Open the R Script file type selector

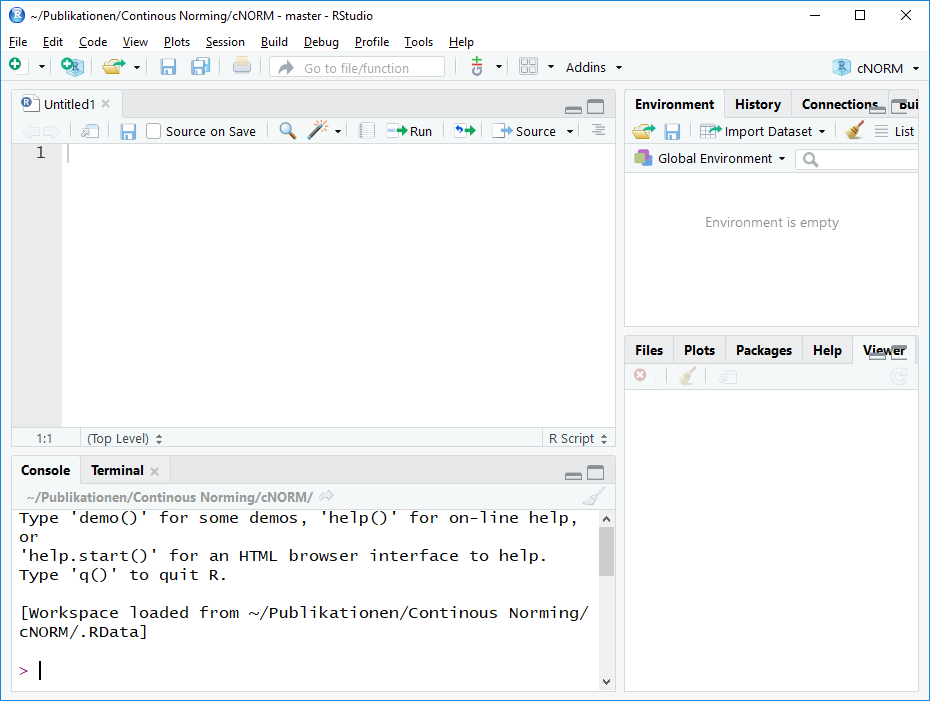(x=577, y=438)
